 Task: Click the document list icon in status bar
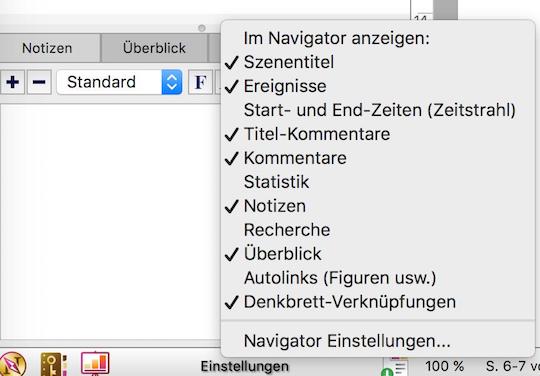(395, 367)
